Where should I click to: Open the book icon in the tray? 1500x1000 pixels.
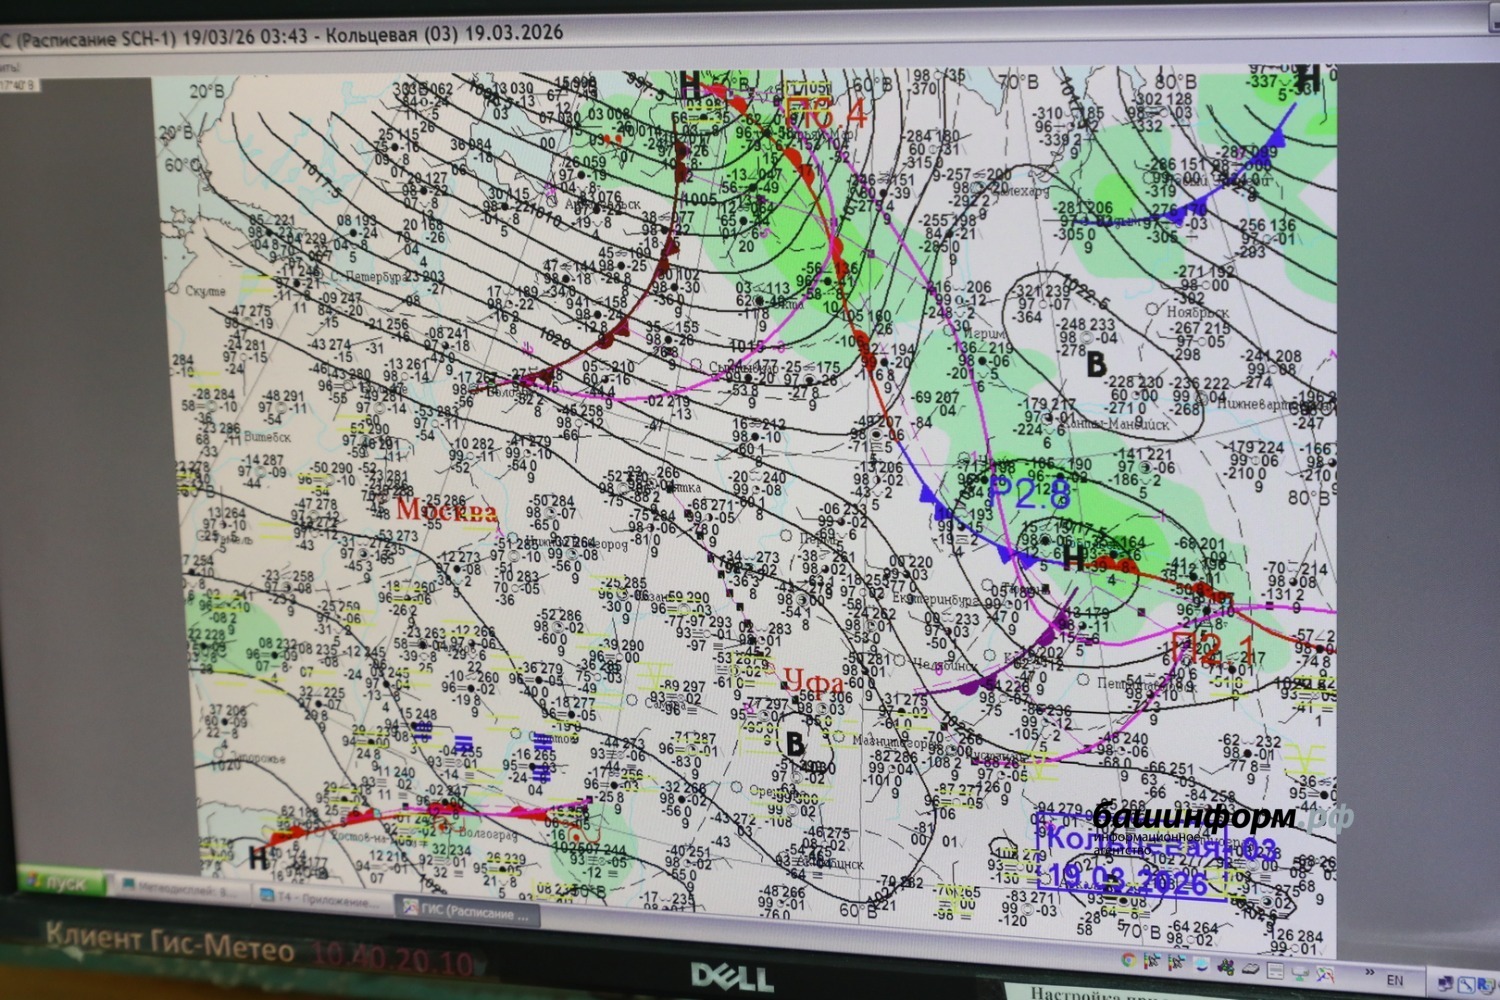[1253, 968]
